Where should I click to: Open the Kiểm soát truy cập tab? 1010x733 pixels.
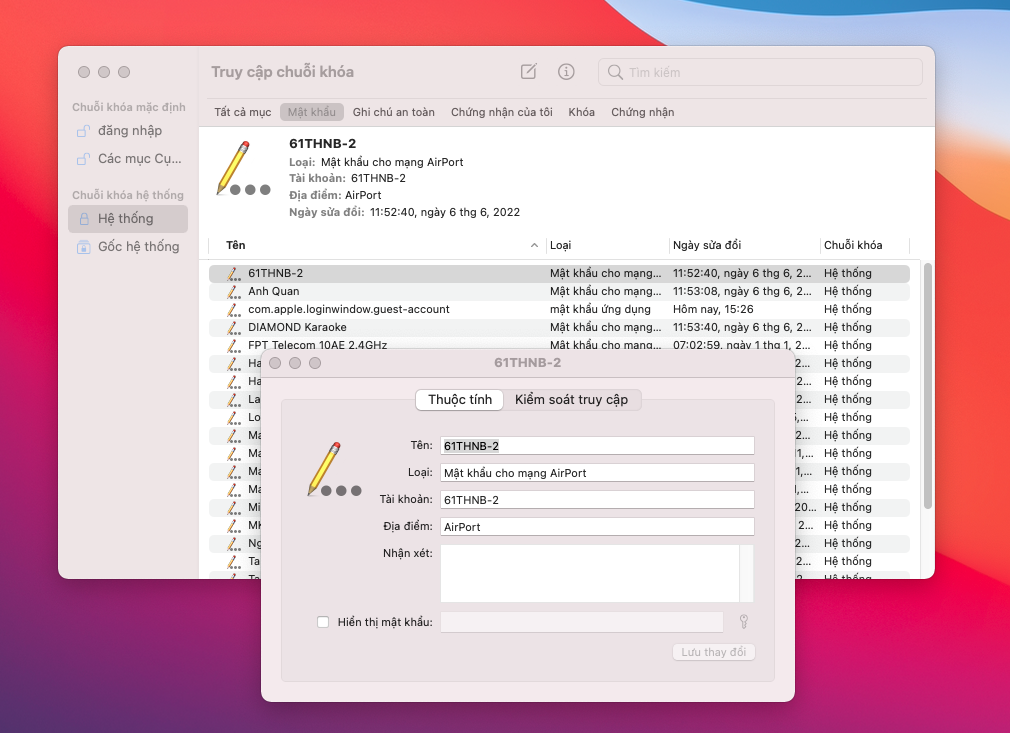[571, 399]
